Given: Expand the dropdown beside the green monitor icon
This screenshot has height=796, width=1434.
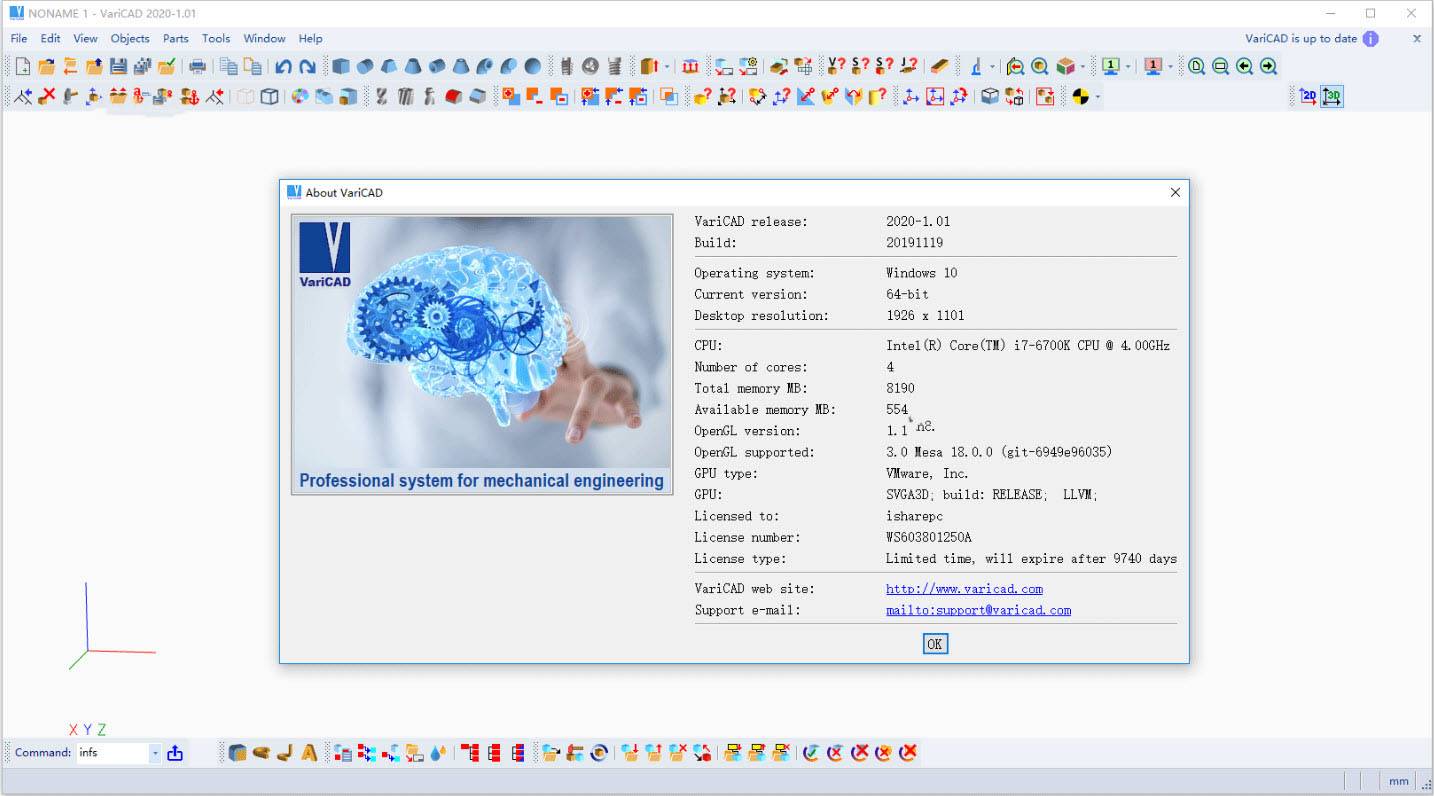Looking at the screenshot, I should pos(1127,67).
